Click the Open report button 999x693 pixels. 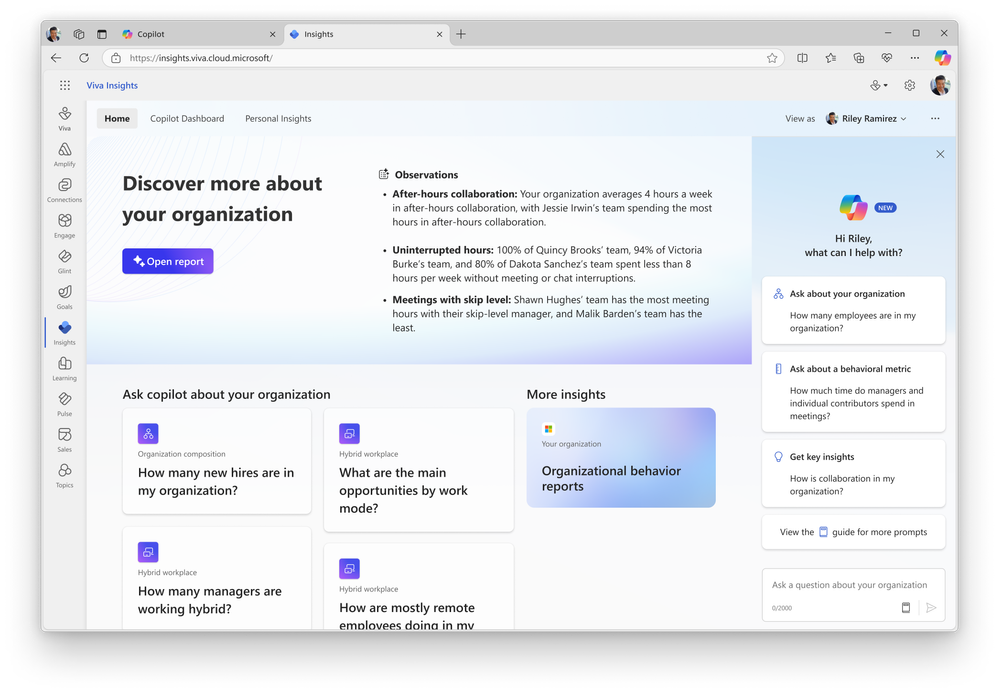pyautogui.click(x=168, y=261)
